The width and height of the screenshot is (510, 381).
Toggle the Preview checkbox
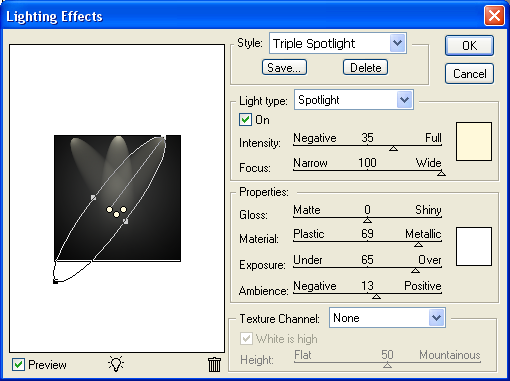(18, 365)
